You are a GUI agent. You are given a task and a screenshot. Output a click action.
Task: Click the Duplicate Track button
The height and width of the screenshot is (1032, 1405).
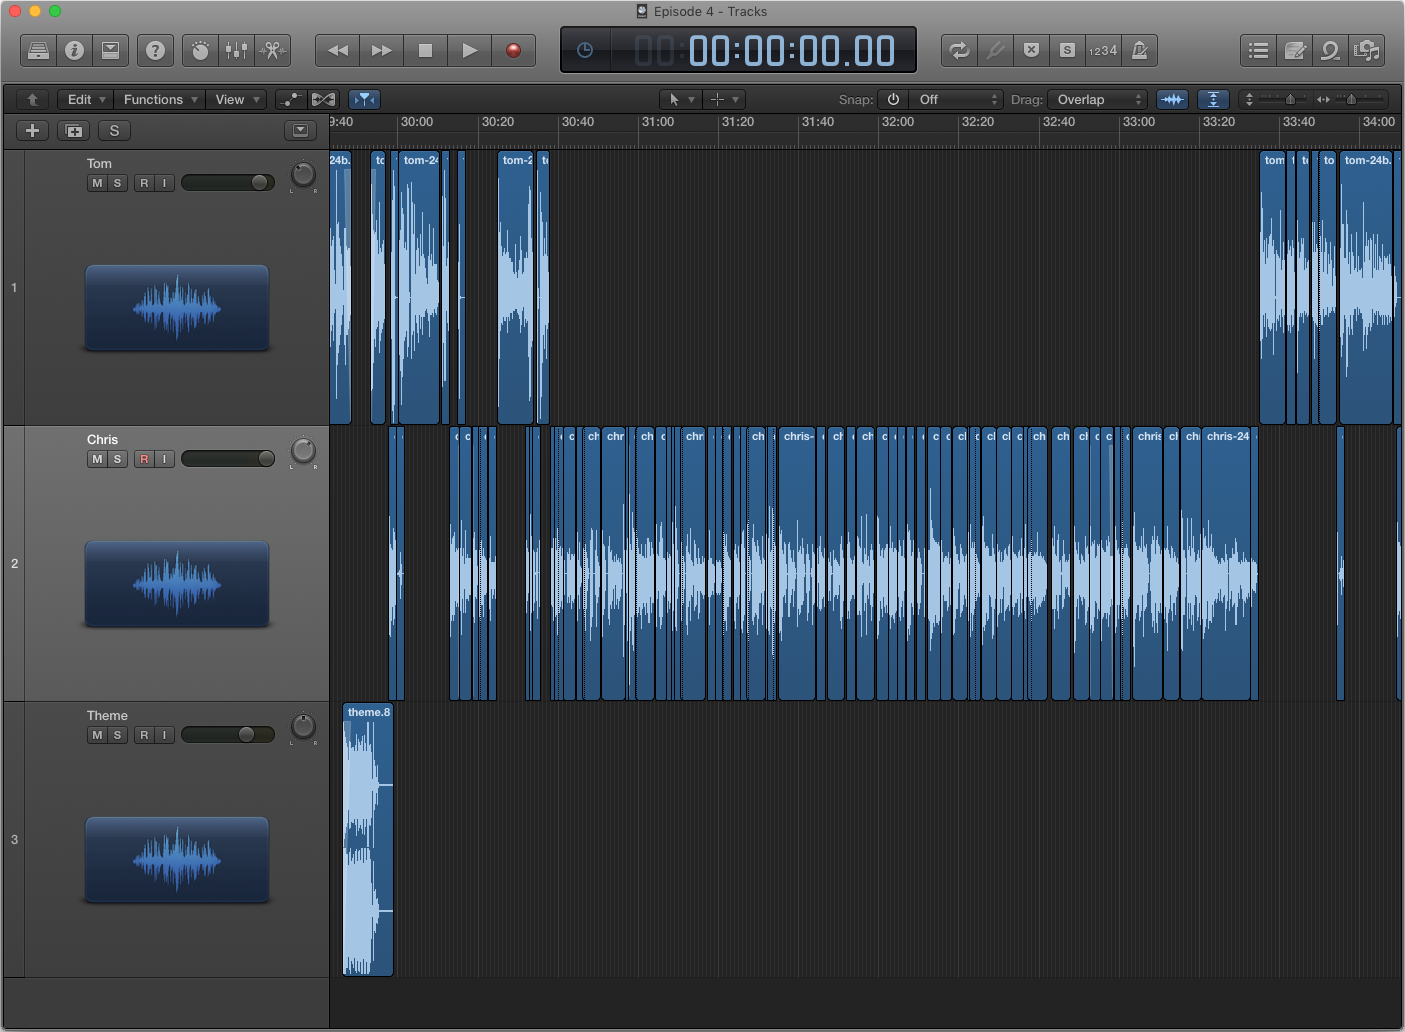[x=74, y=130]
